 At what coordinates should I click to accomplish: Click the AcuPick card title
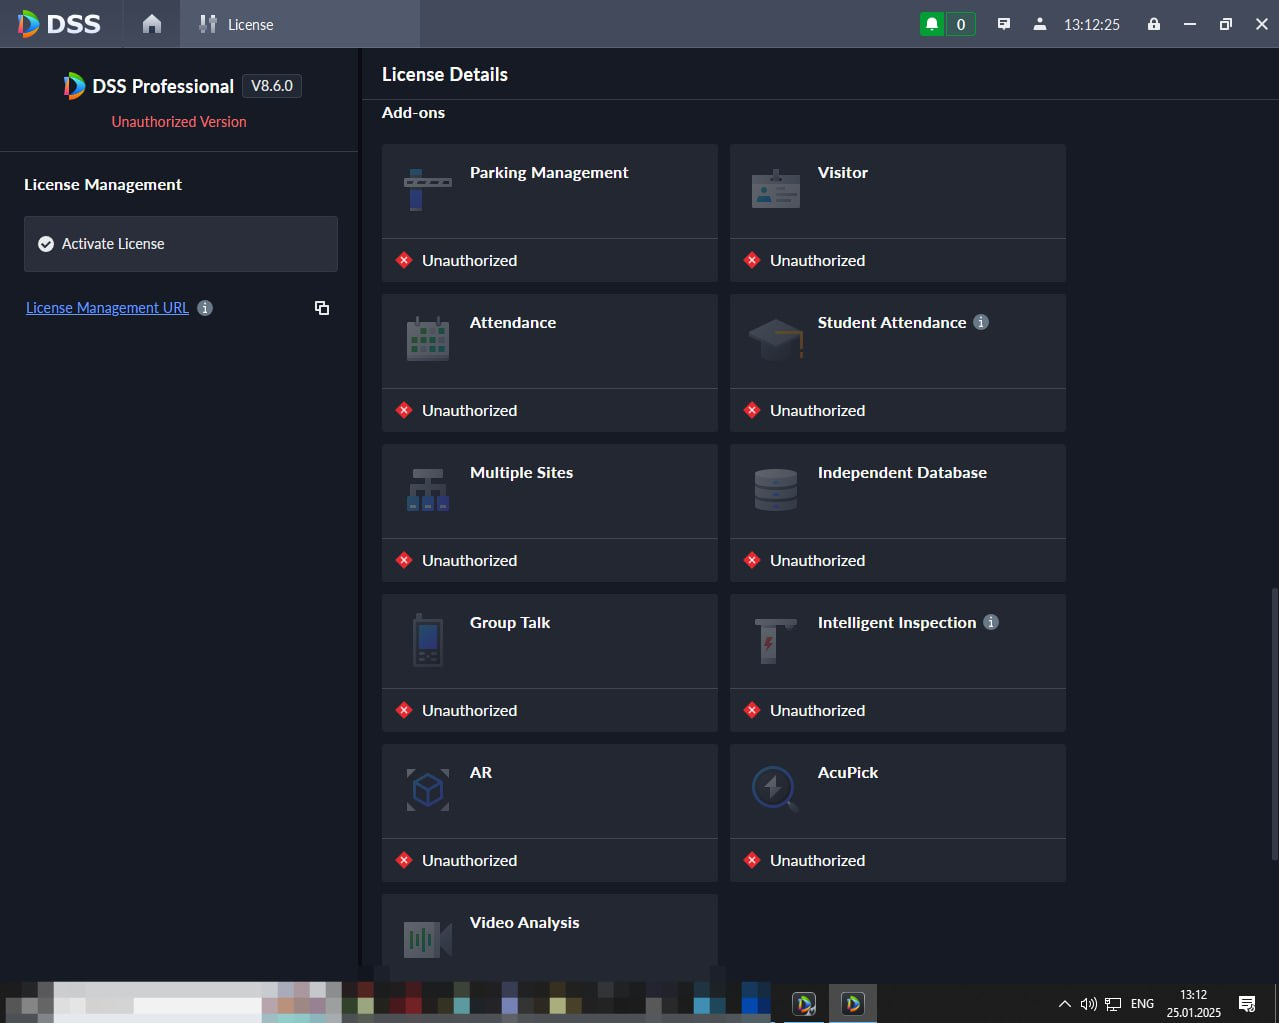tap(848, 773)
